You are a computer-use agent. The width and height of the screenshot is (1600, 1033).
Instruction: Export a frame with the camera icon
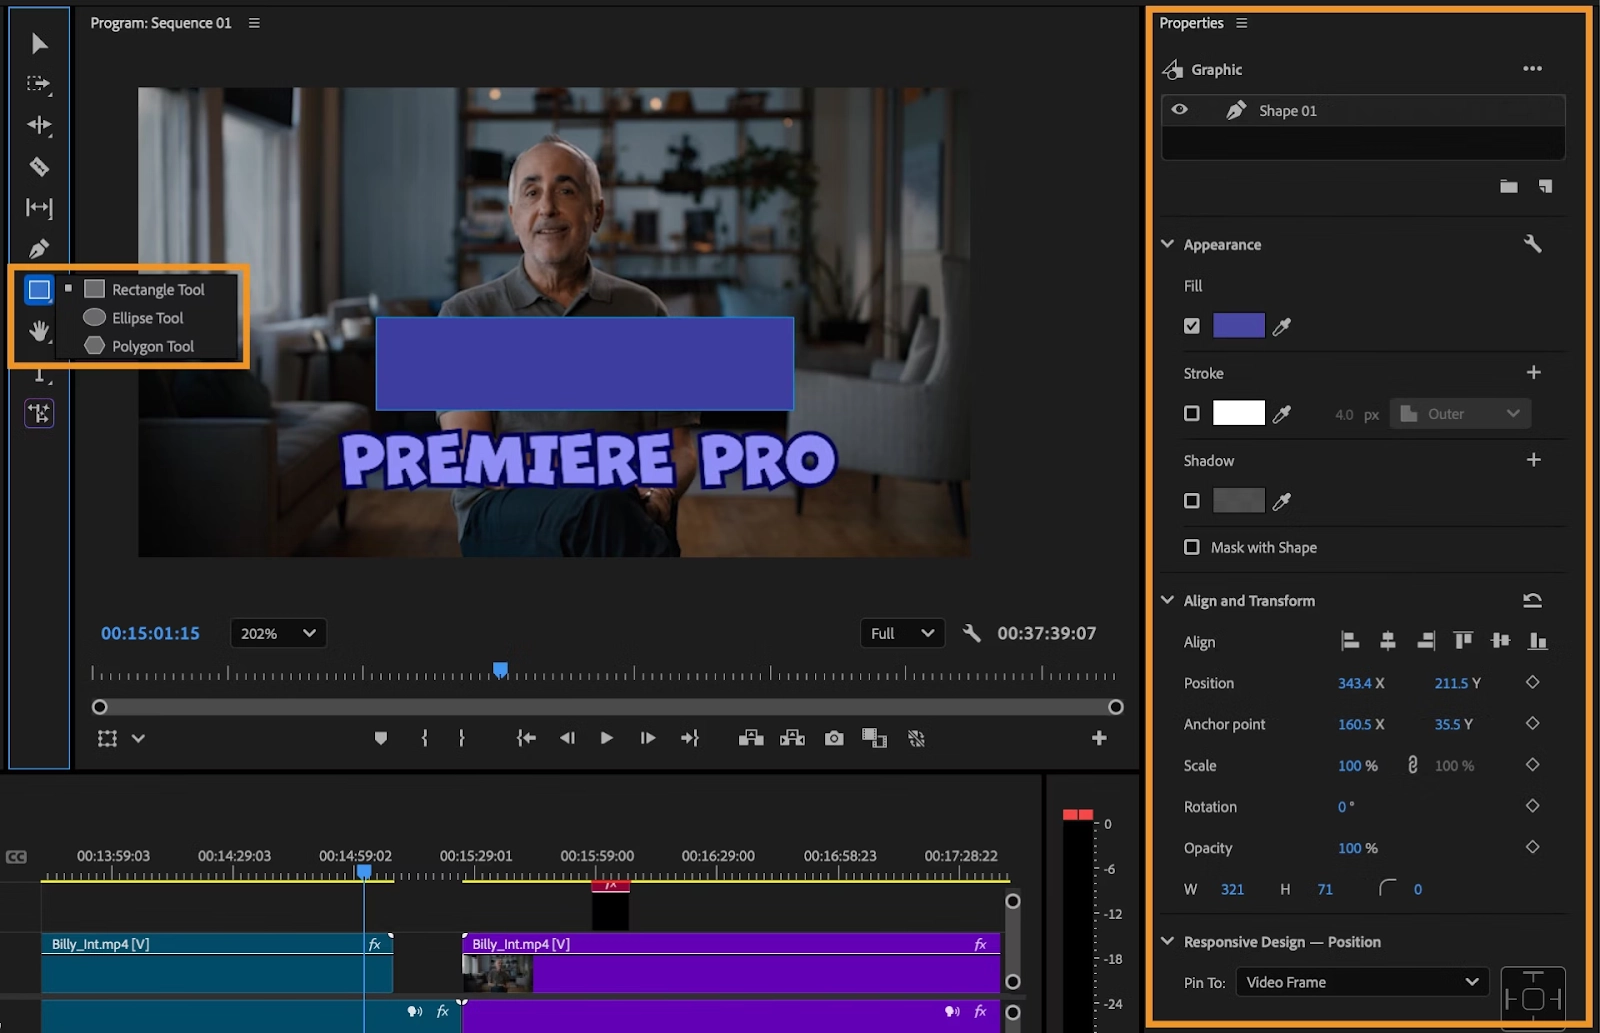pos(834,738)
